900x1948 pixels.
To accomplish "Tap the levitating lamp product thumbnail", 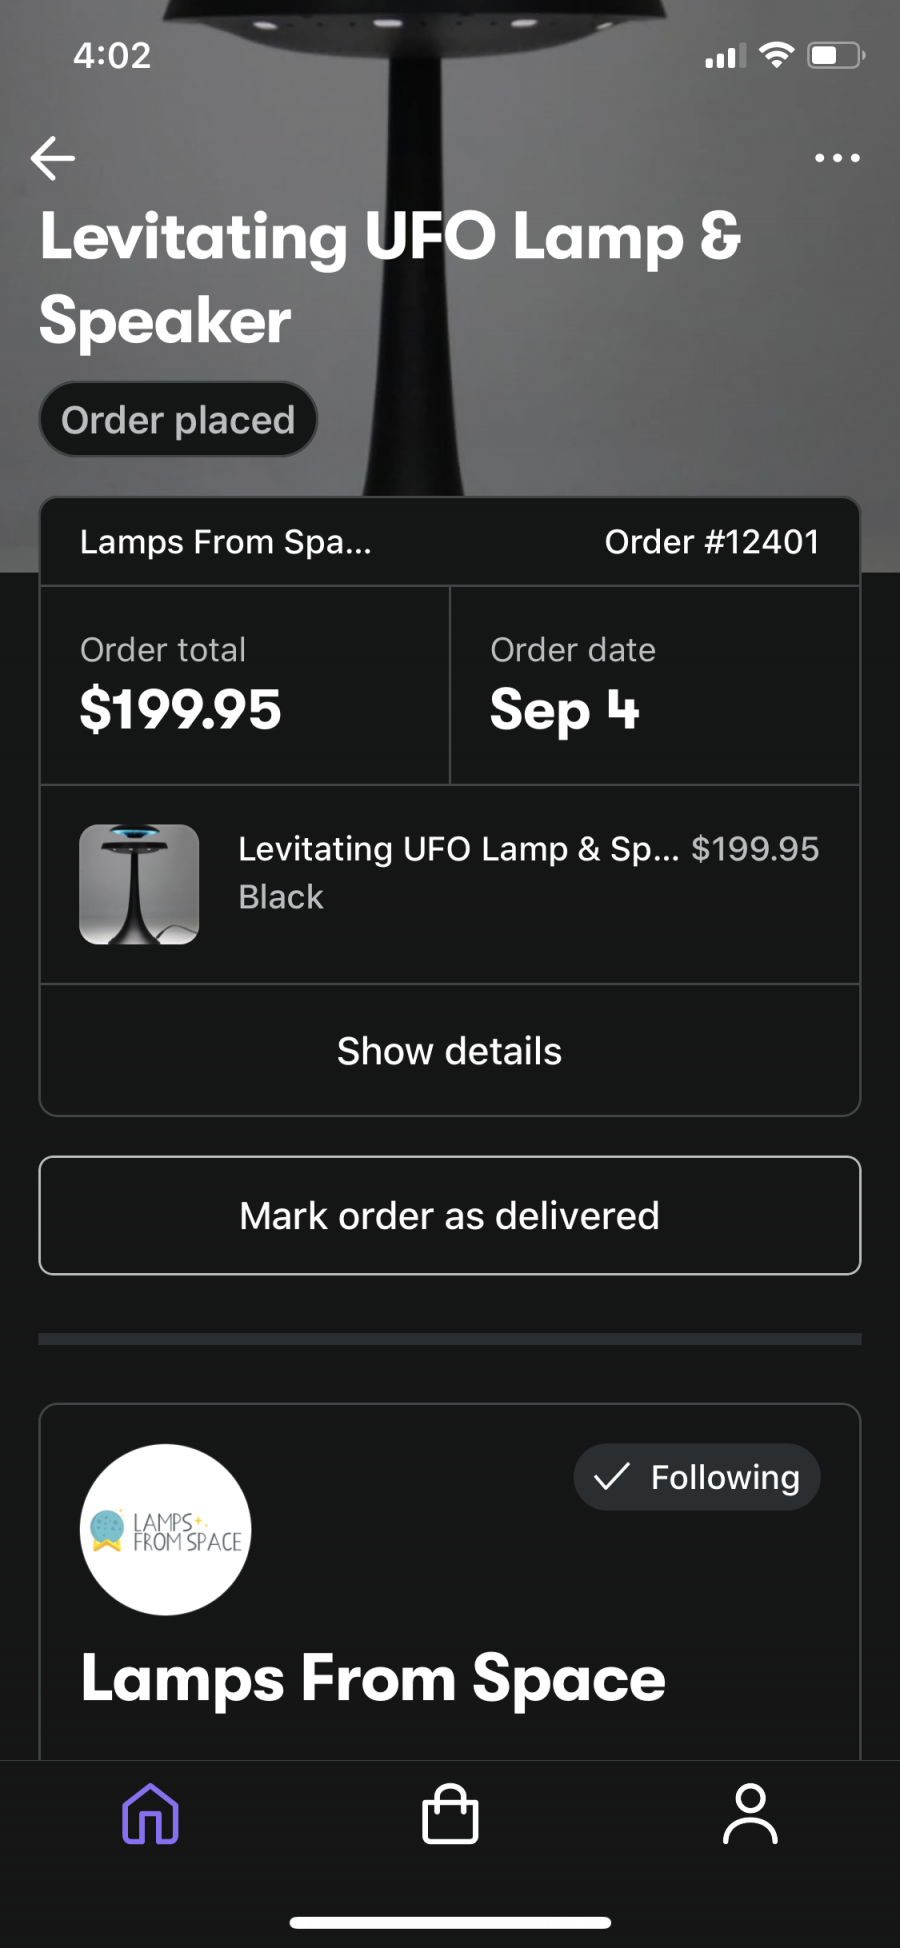I will pos(139,884).
